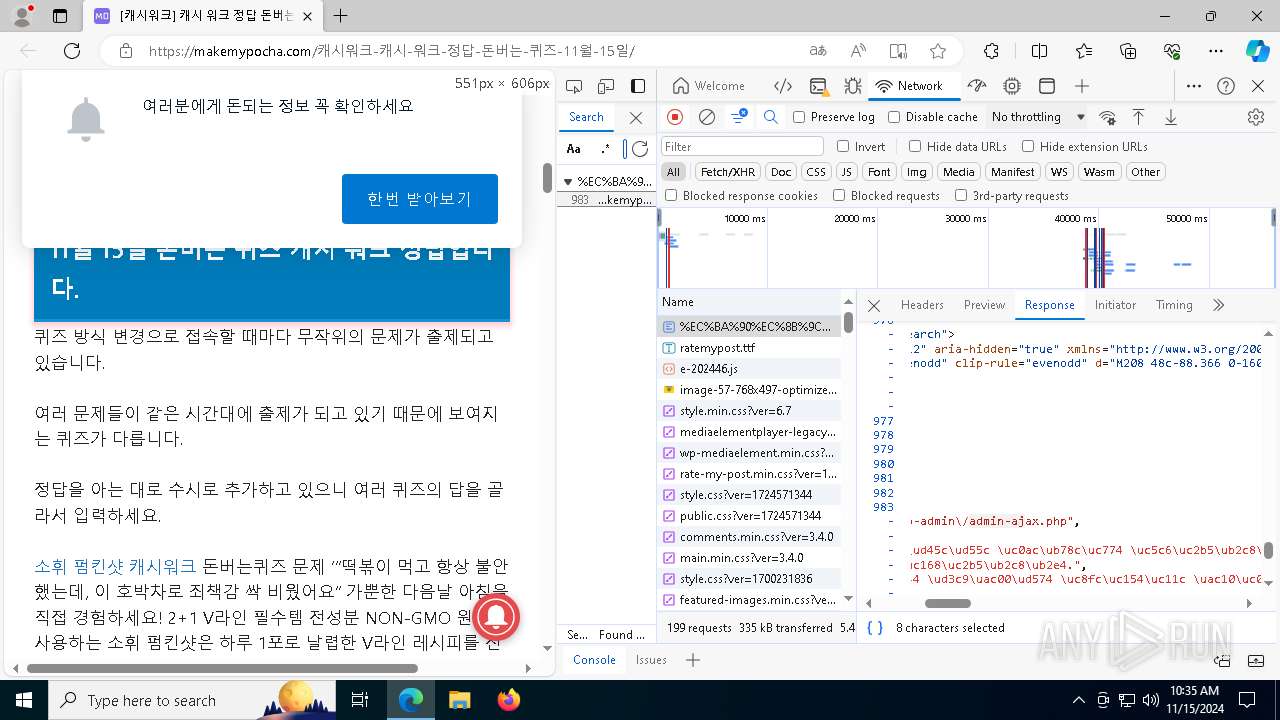Close the Search pane
This screenshot has width=1280, height=720.
point(636,117)
